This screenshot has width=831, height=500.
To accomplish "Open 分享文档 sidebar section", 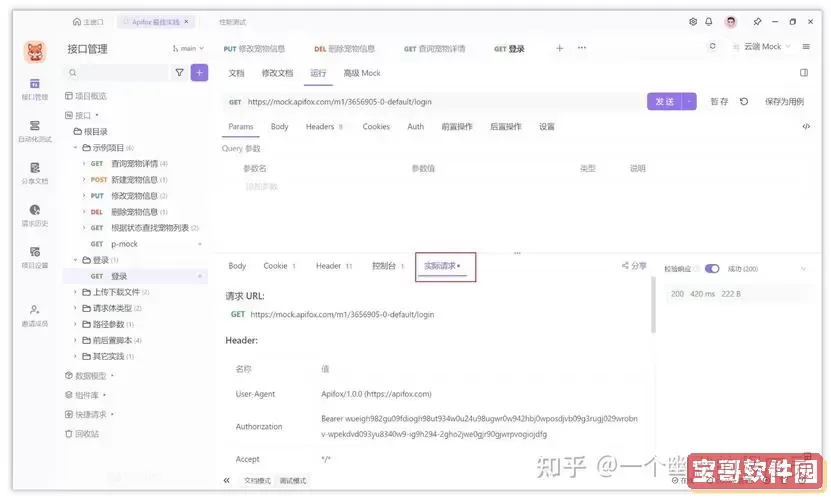I will coord(34,173).
